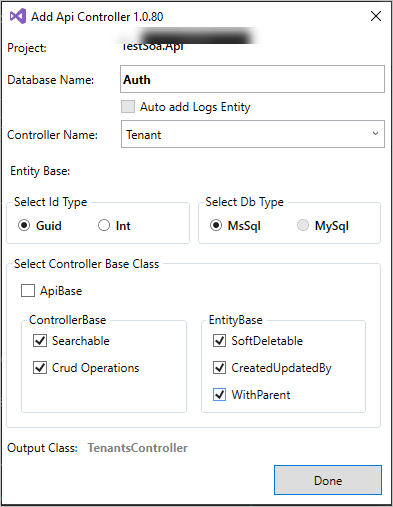Click into the Database Name field

(252, 79)
